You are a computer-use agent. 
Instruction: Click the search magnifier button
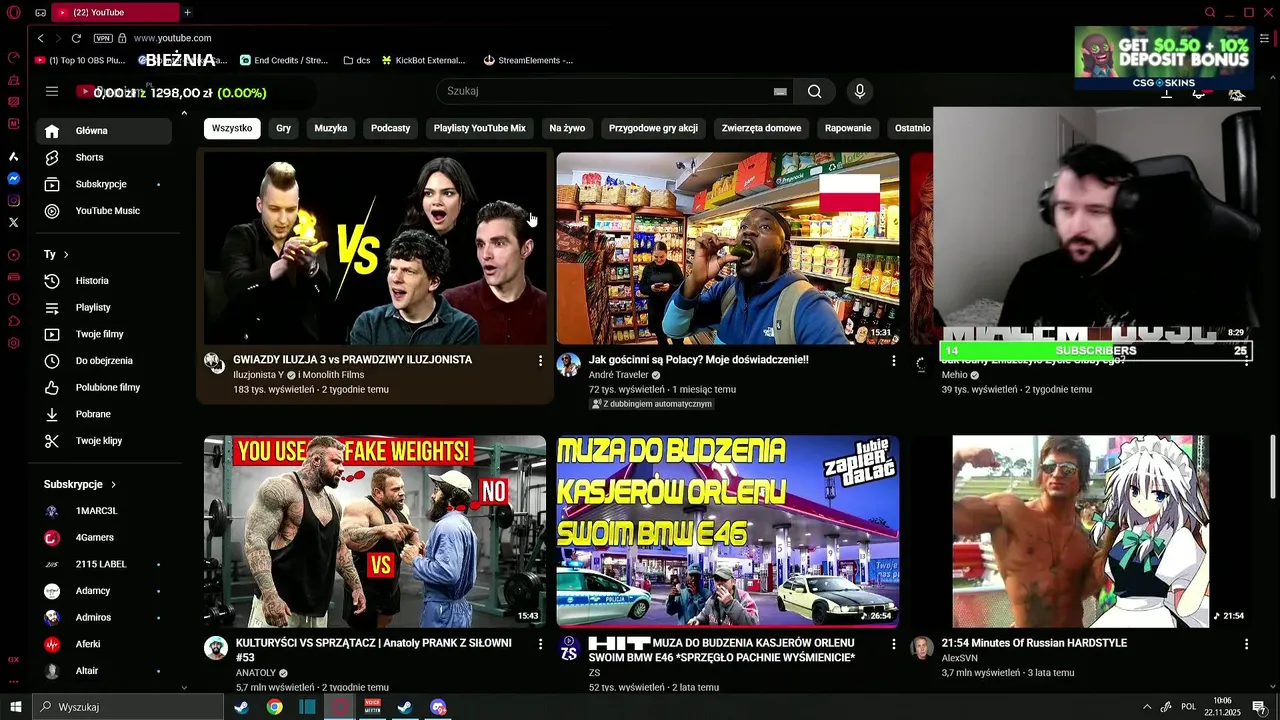tap(814, 91)
